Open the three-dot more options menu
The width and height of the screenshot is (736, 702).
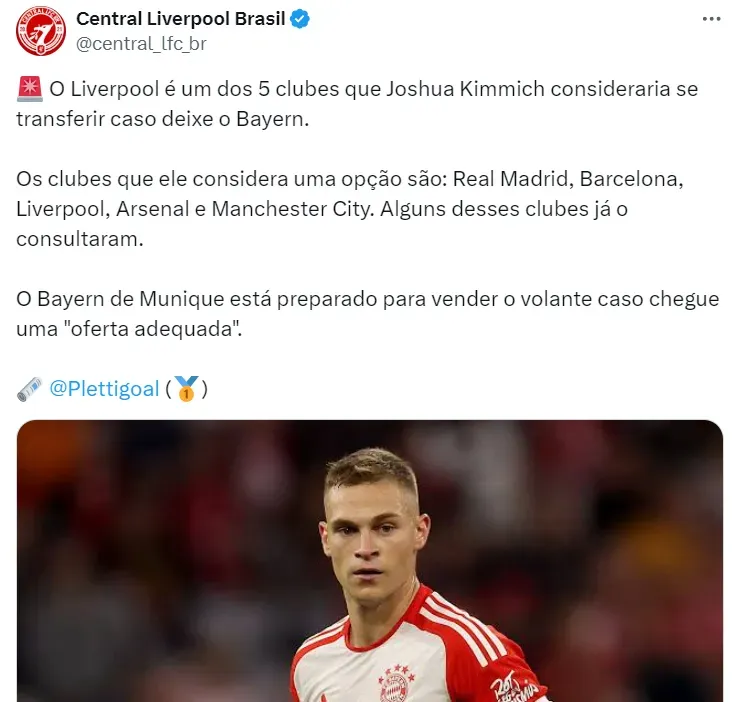click(711, 19)
